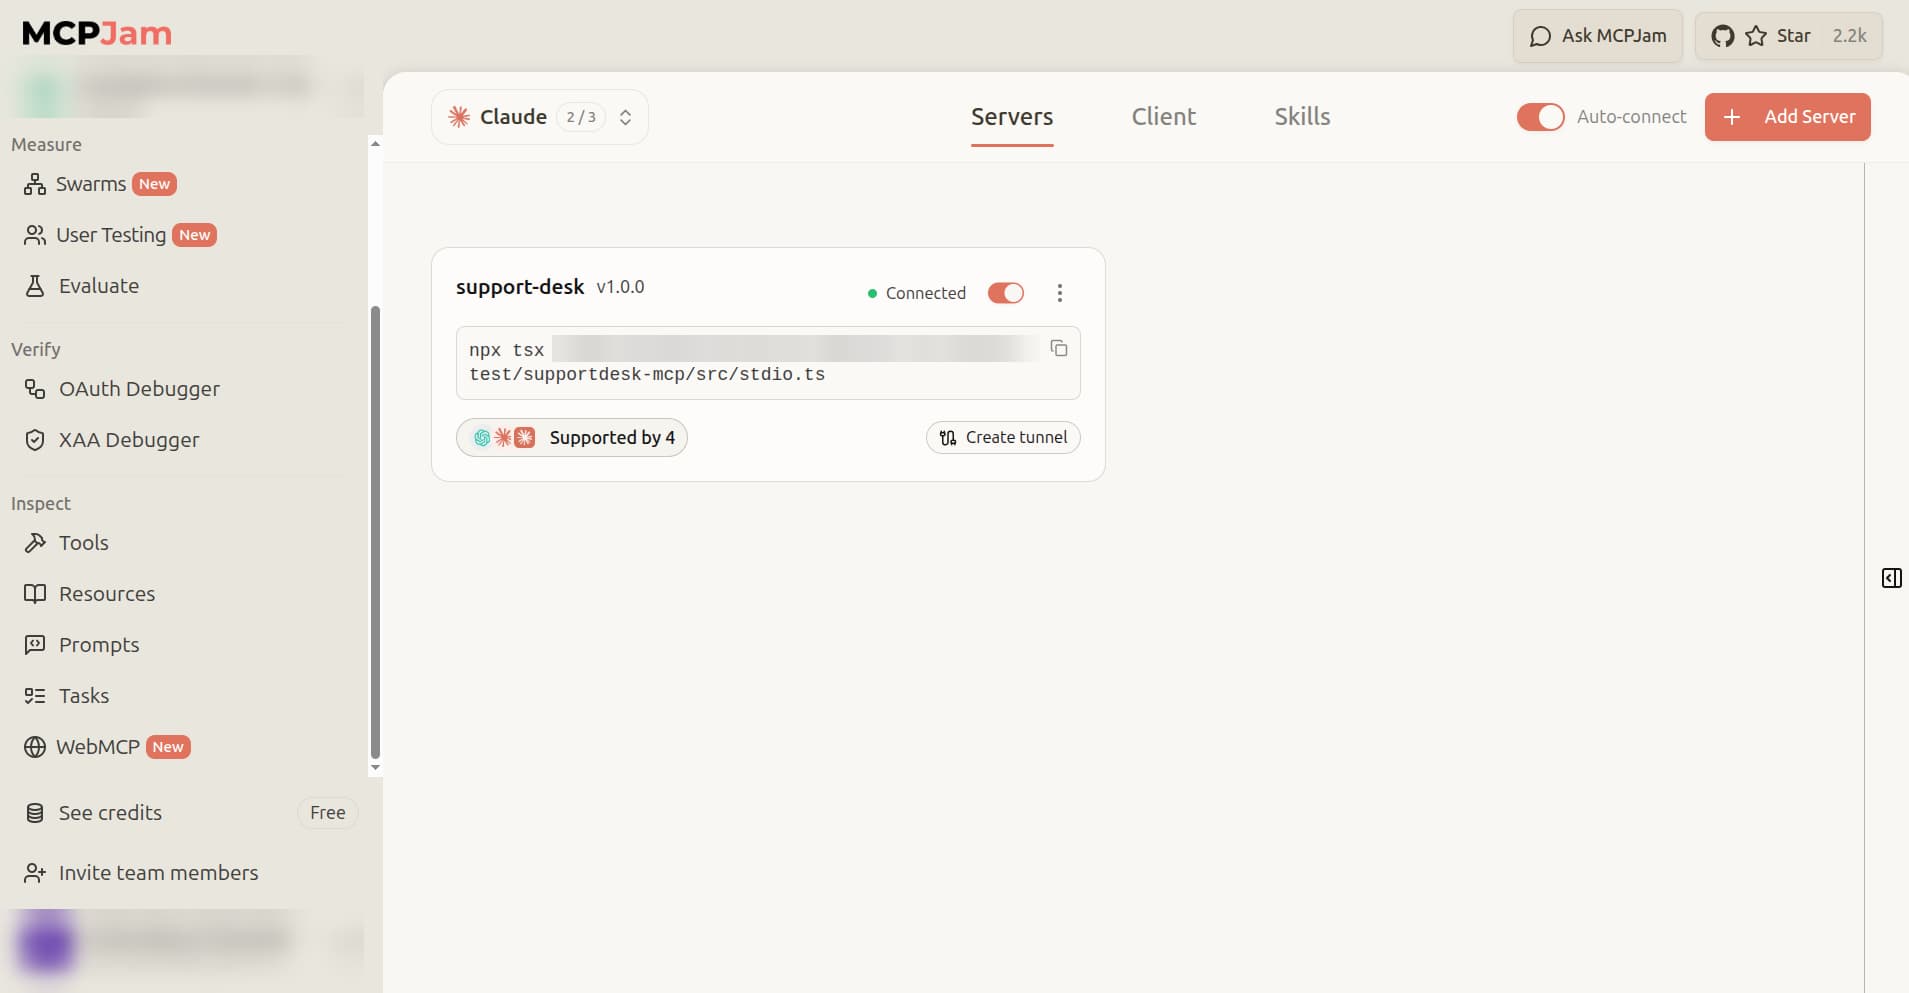Click the v1.0.0 version text

pos(621,287)
